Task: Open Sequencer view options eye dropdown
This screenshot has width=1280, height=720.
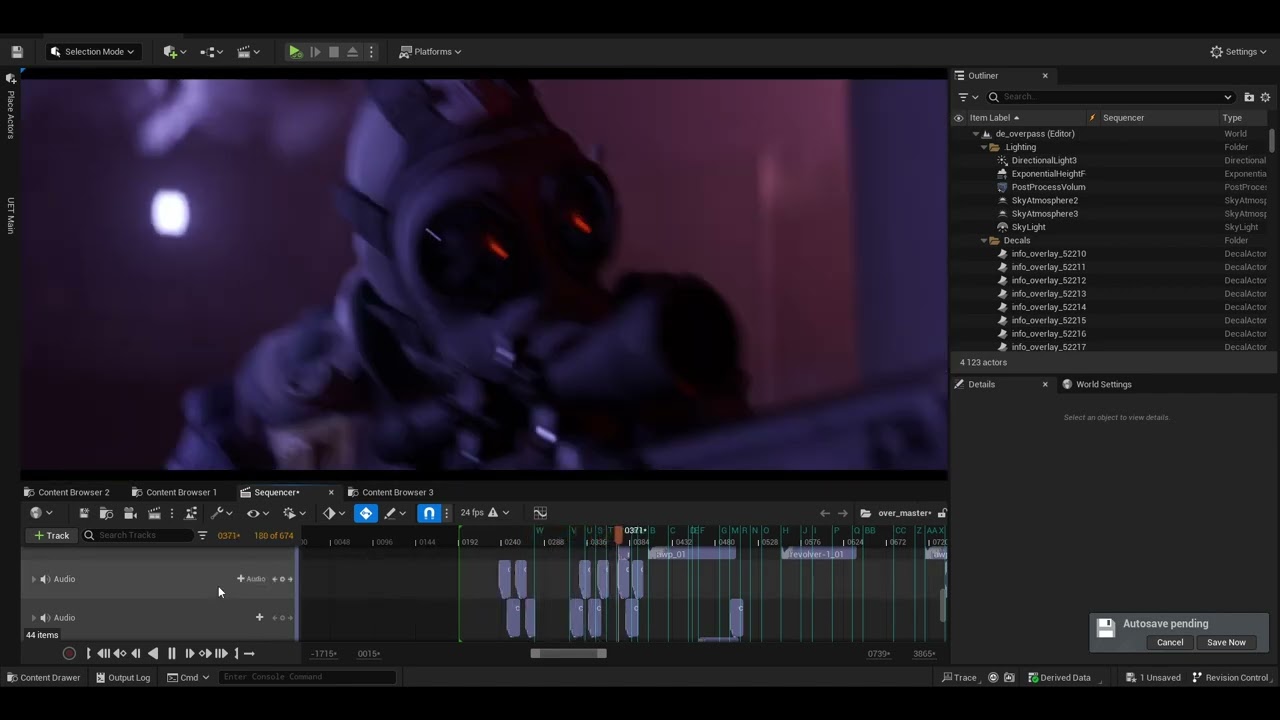Action: 257,514
